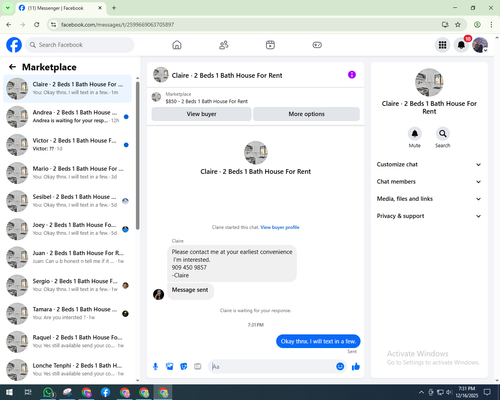The width and height of the screenshot is (500, 400).
Task: Send a voice clip microphone icon
Action: pyautogui.click(x=155, y=367)
